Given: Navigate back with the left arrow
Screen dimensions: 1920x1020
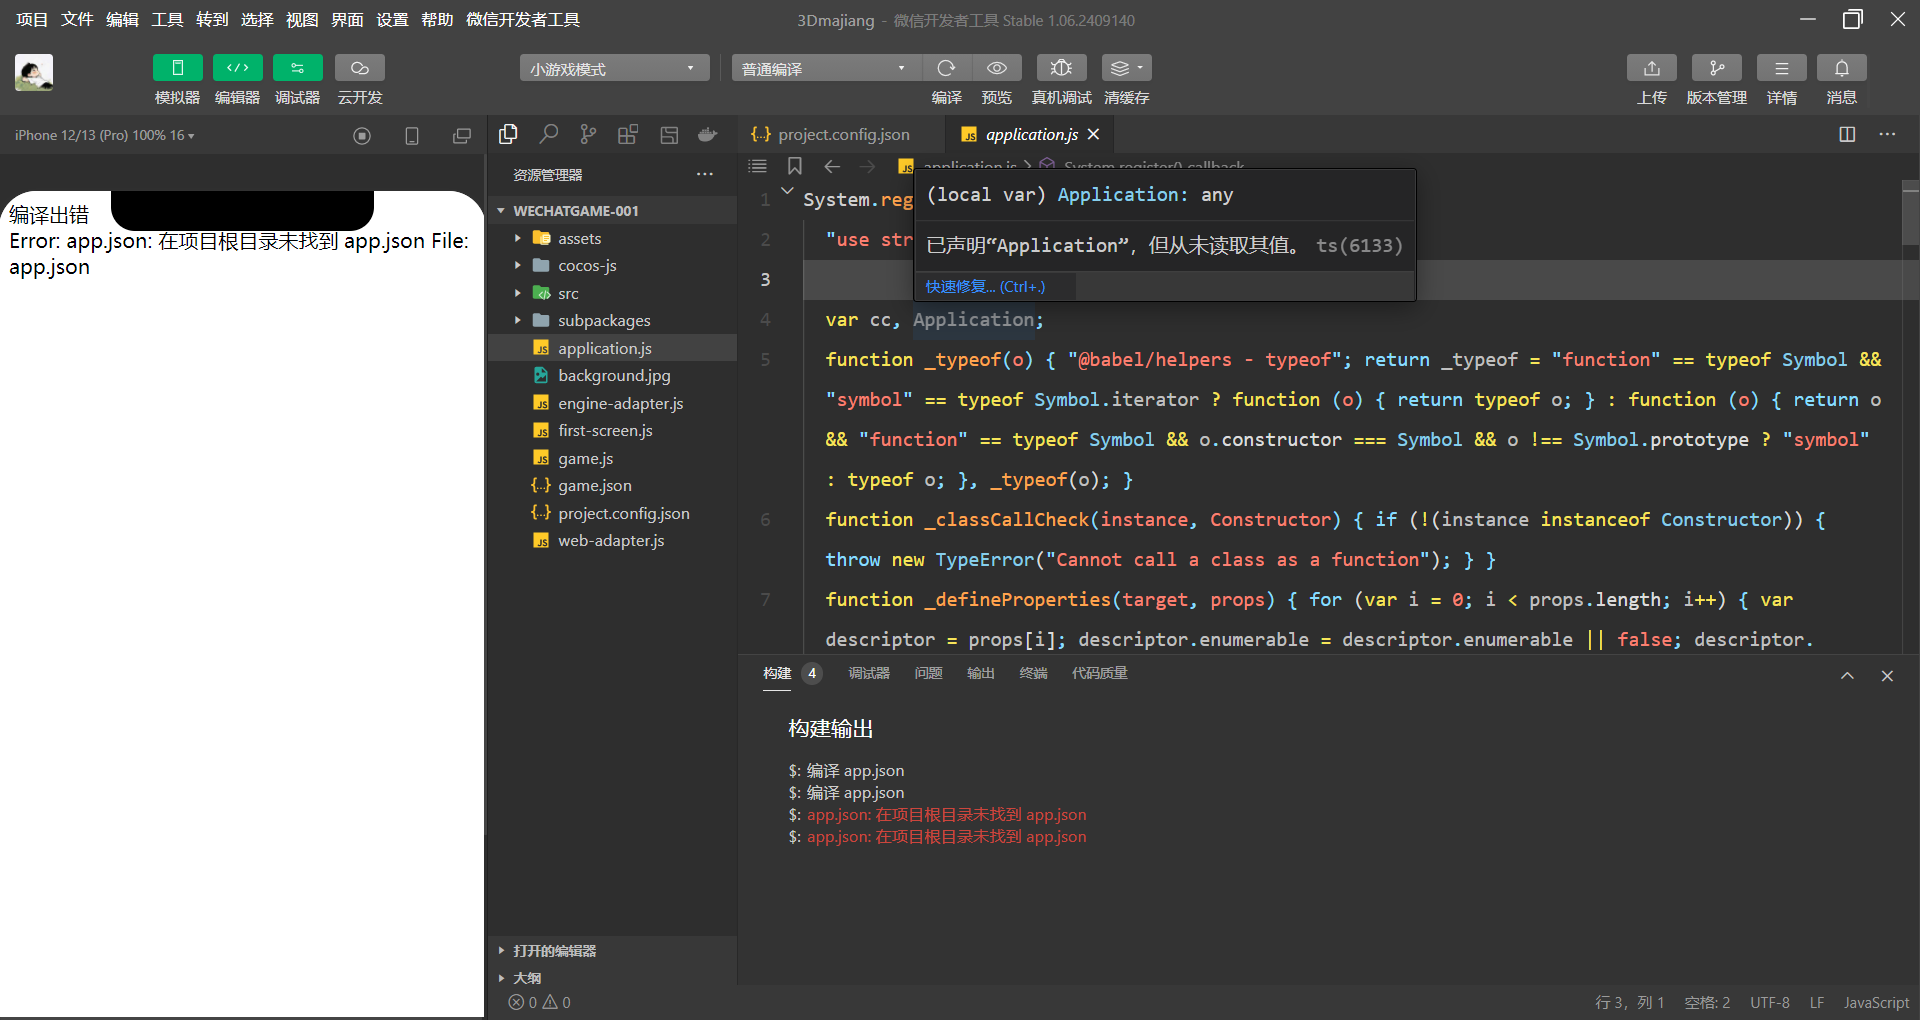Looking at the screenshot, I should (832, 166).
